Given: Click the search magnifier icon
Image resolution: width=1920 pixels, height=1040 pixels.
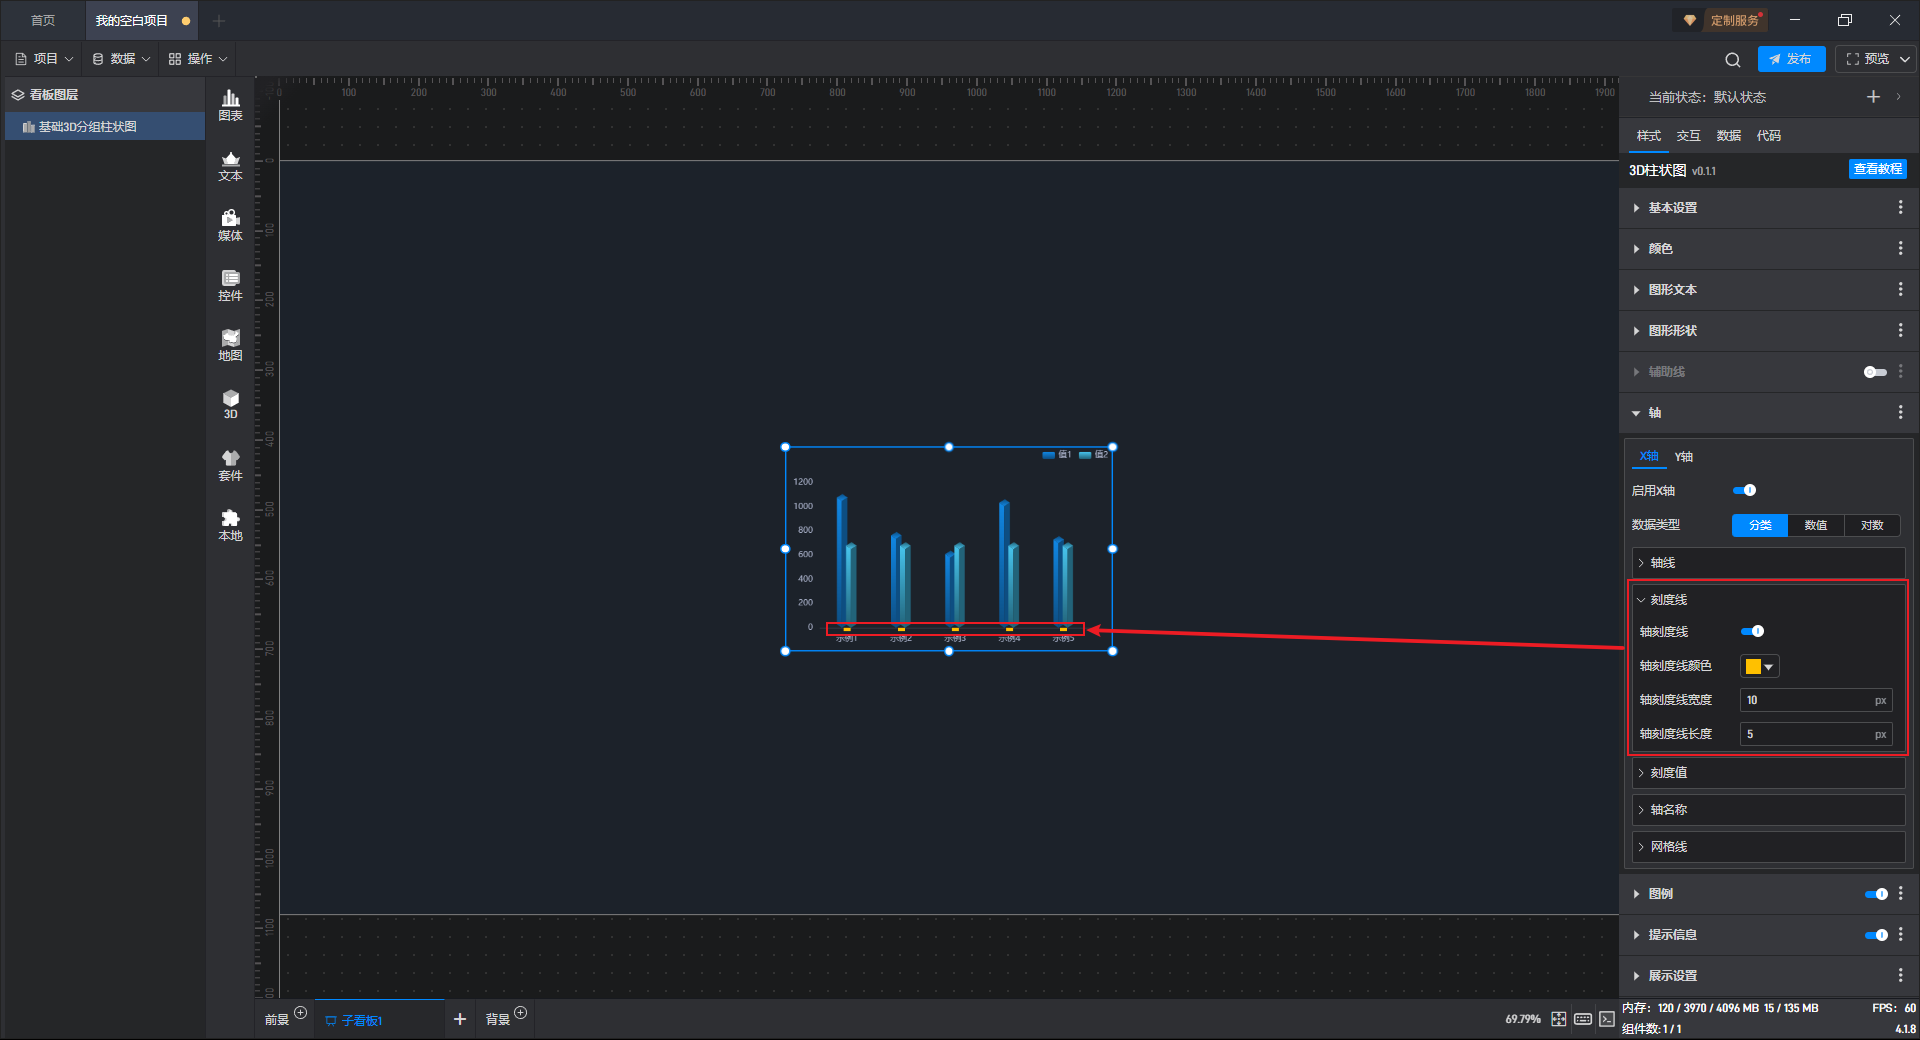Looking at the screenshot, I should pyautogui.click(x=1733, y=59).
